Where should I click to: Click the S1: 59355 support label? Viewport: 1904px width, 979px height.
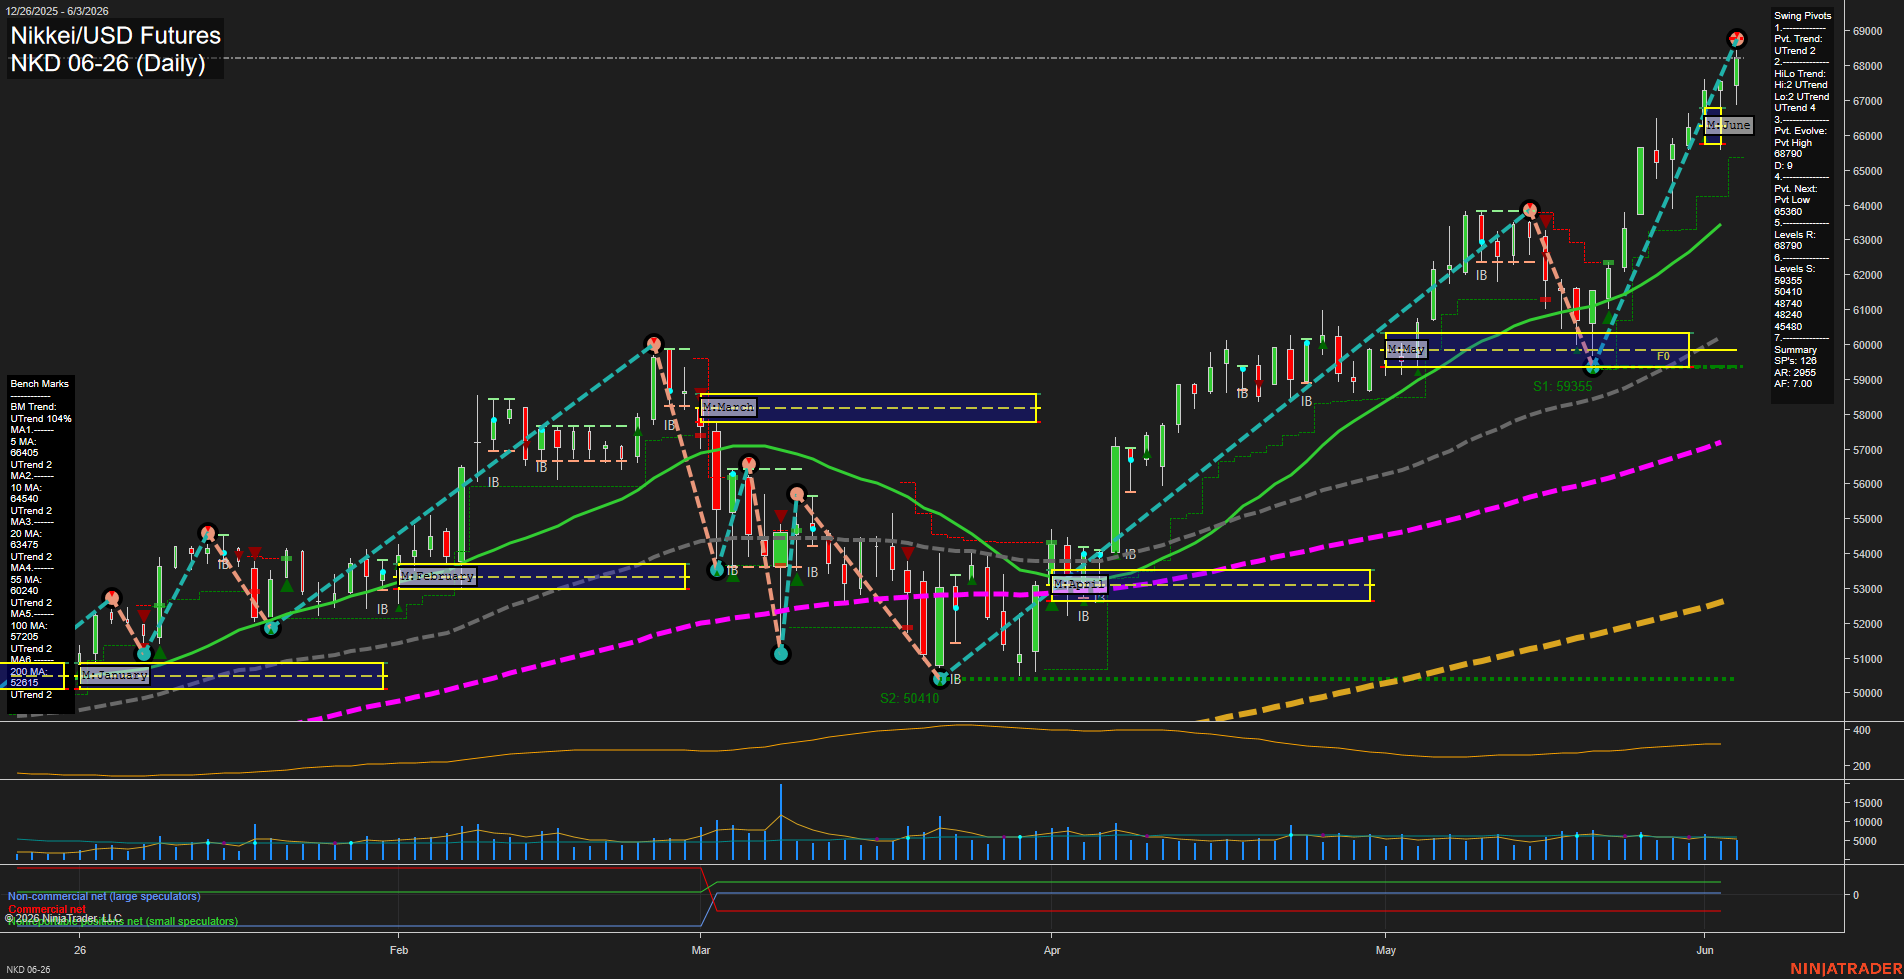[1562, 386]
